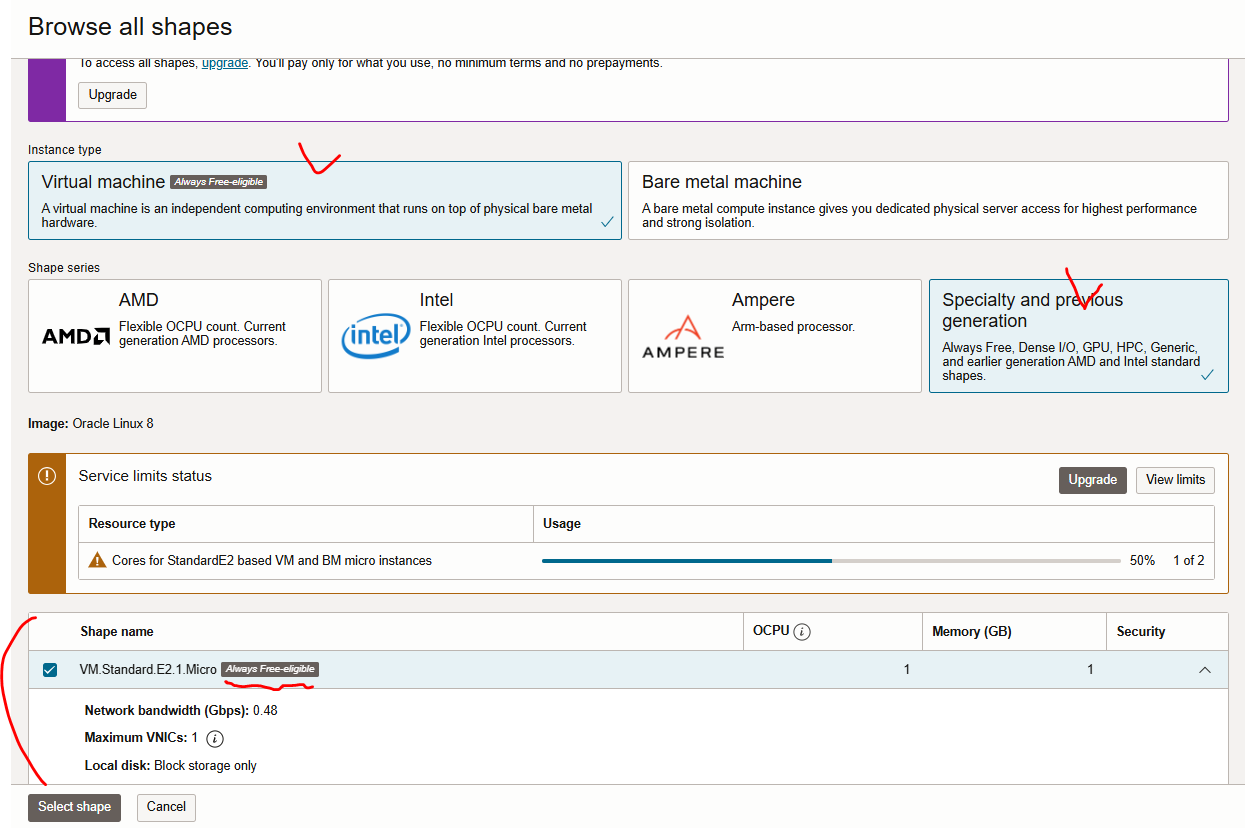Click the AMD logo
Image resolution: width=1245 pixels, height=828 pixels.
[x=76, y=336]
